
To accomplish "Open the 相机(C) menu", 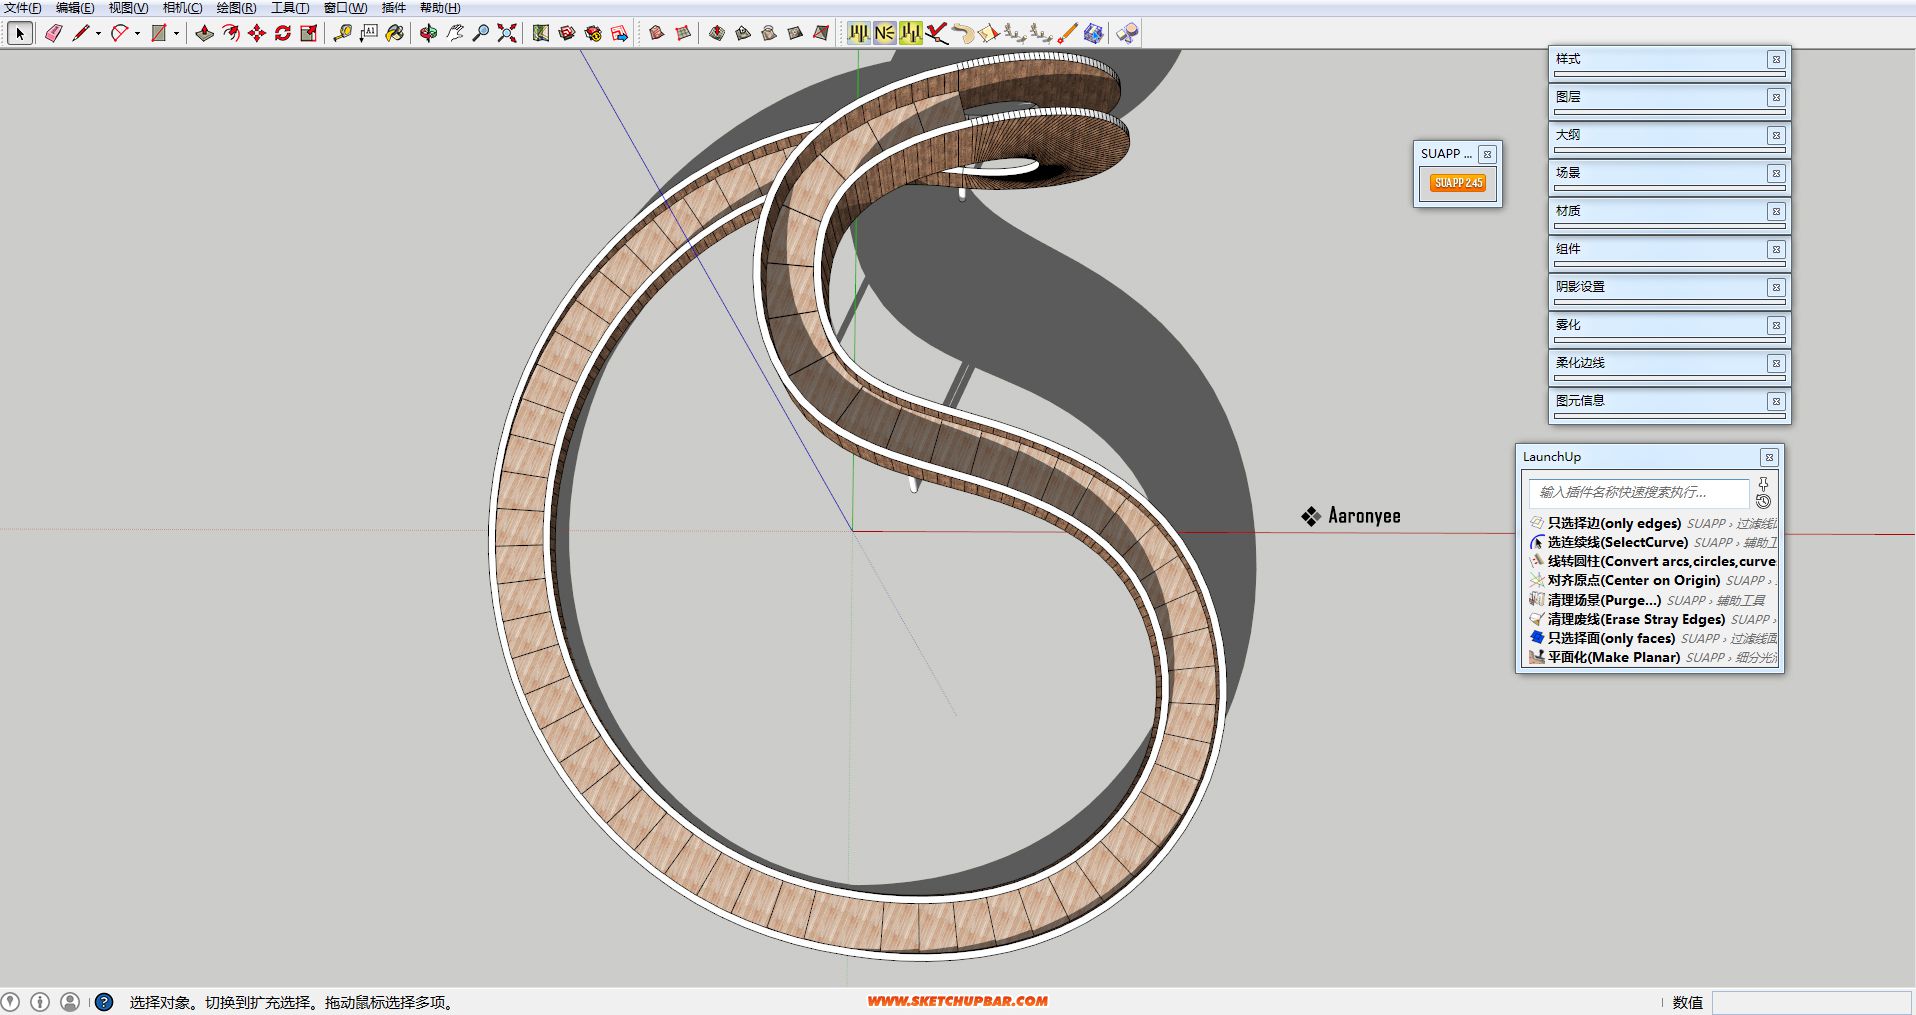I will point(182,8).
